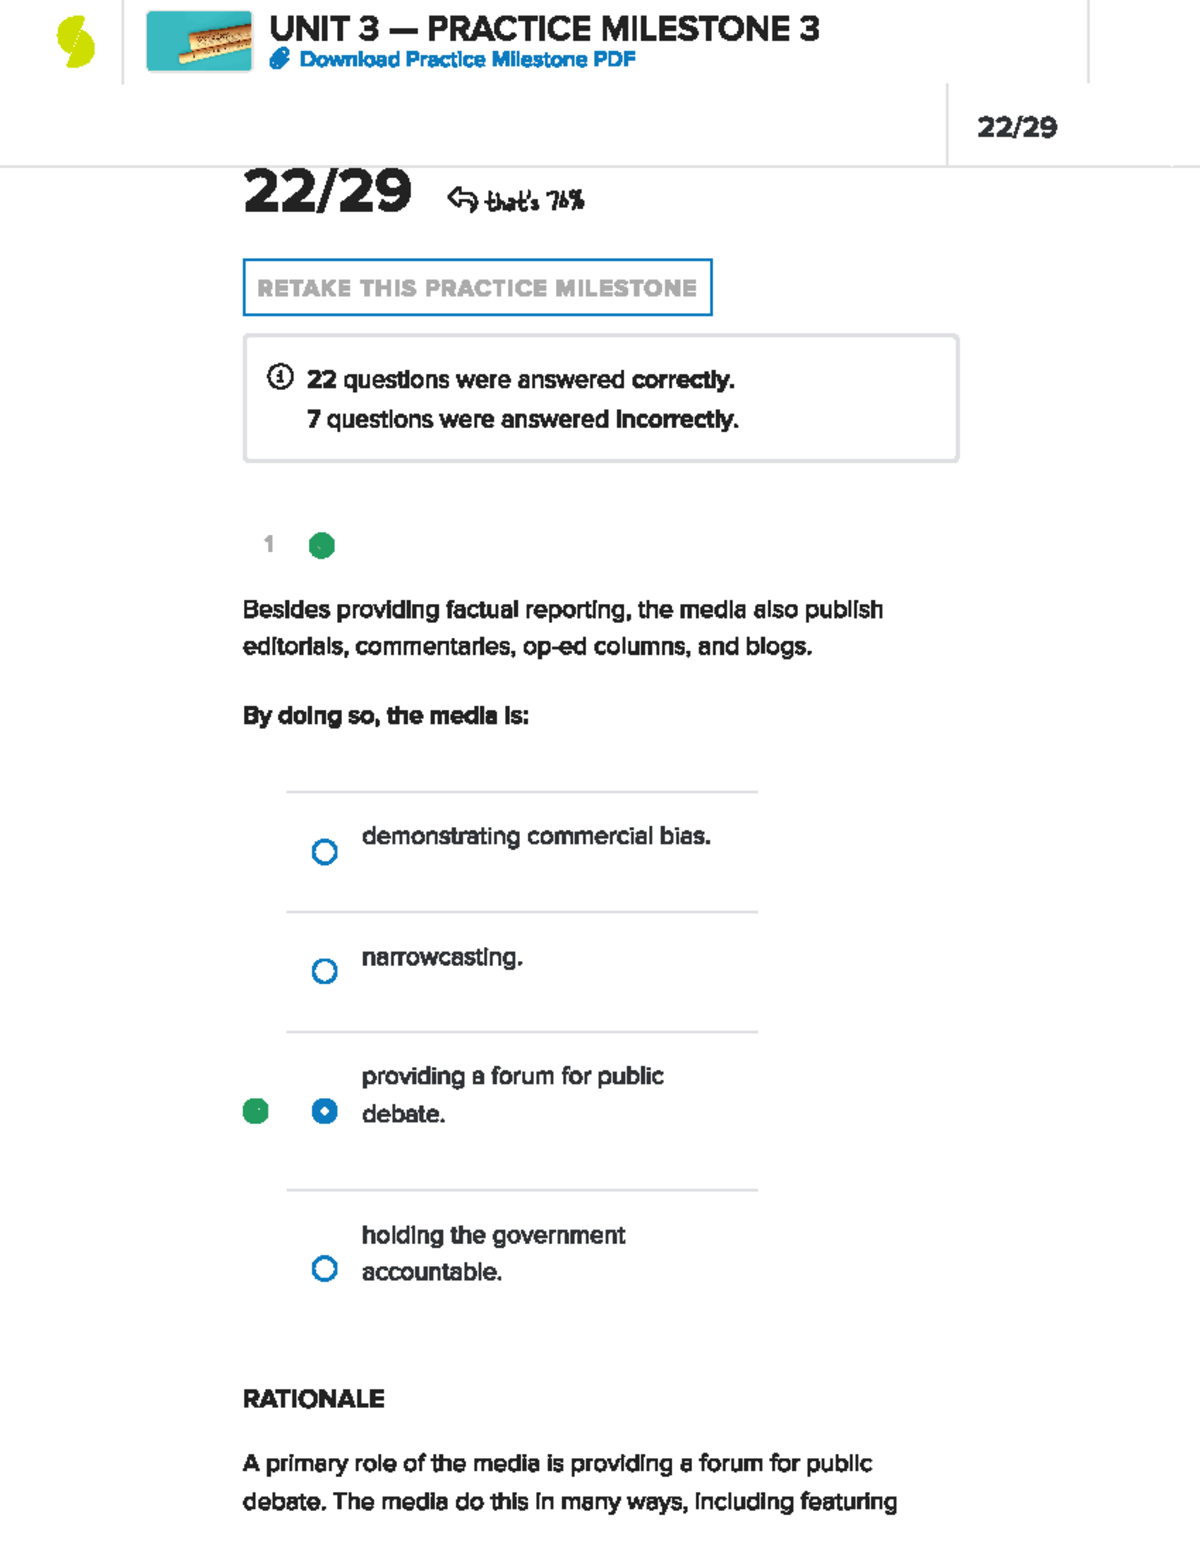Click the info circle icon in results box
1200x1553 pixels.
click(x=280, y=377)
